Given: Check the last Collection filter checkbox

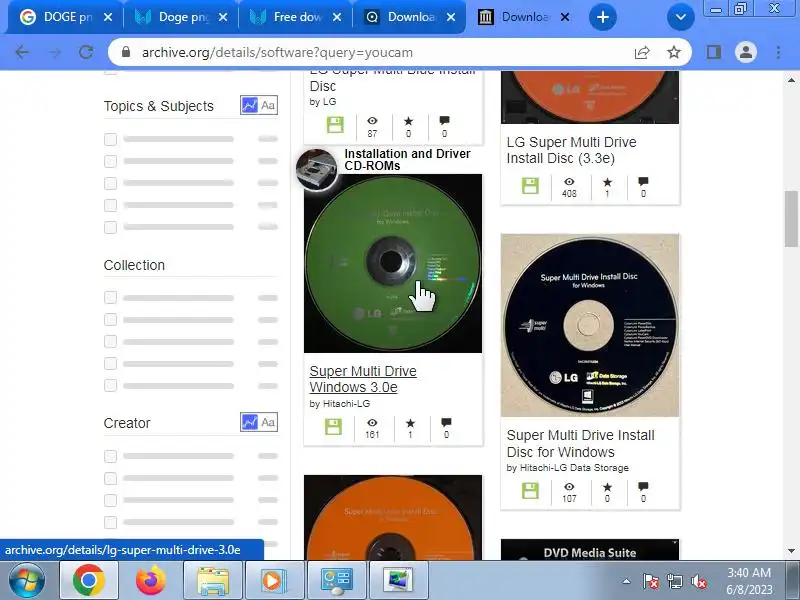Looking at the screenshot, I should [x=110, y=385].
